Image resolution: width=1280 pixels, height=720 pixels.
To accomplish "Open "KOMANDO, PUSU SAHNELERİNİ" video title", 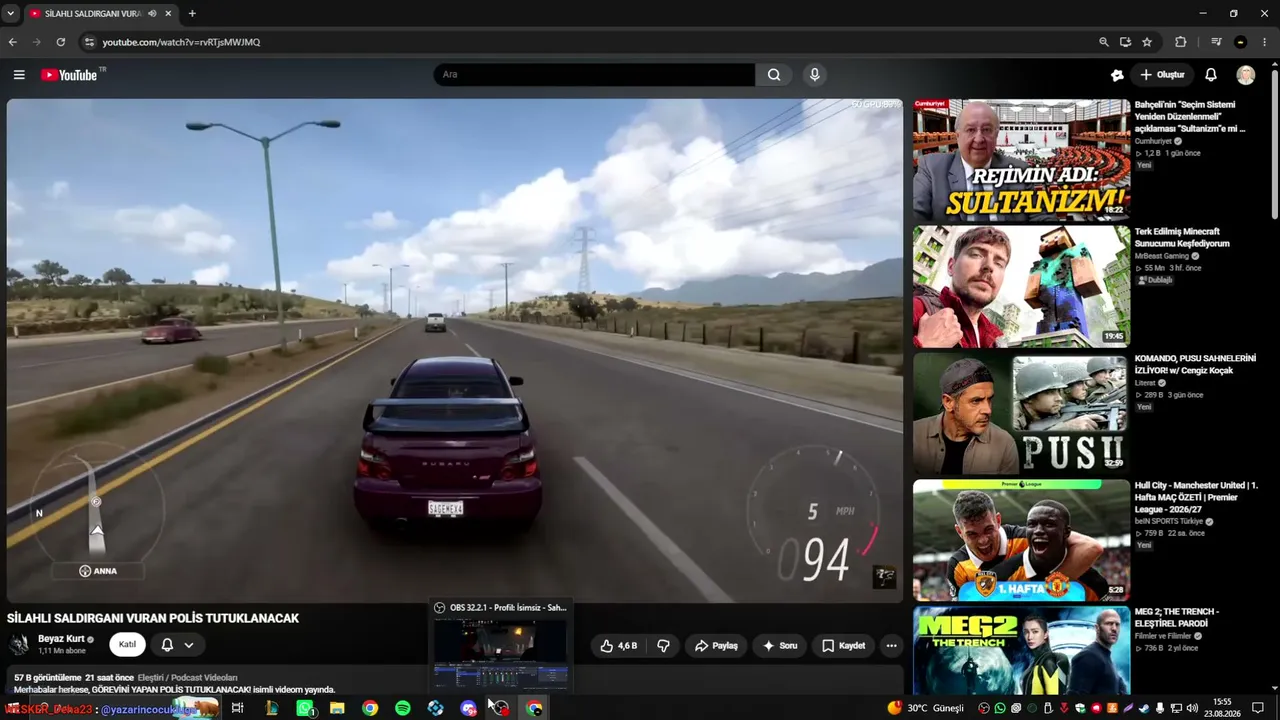I will [x=1195, y=365].
